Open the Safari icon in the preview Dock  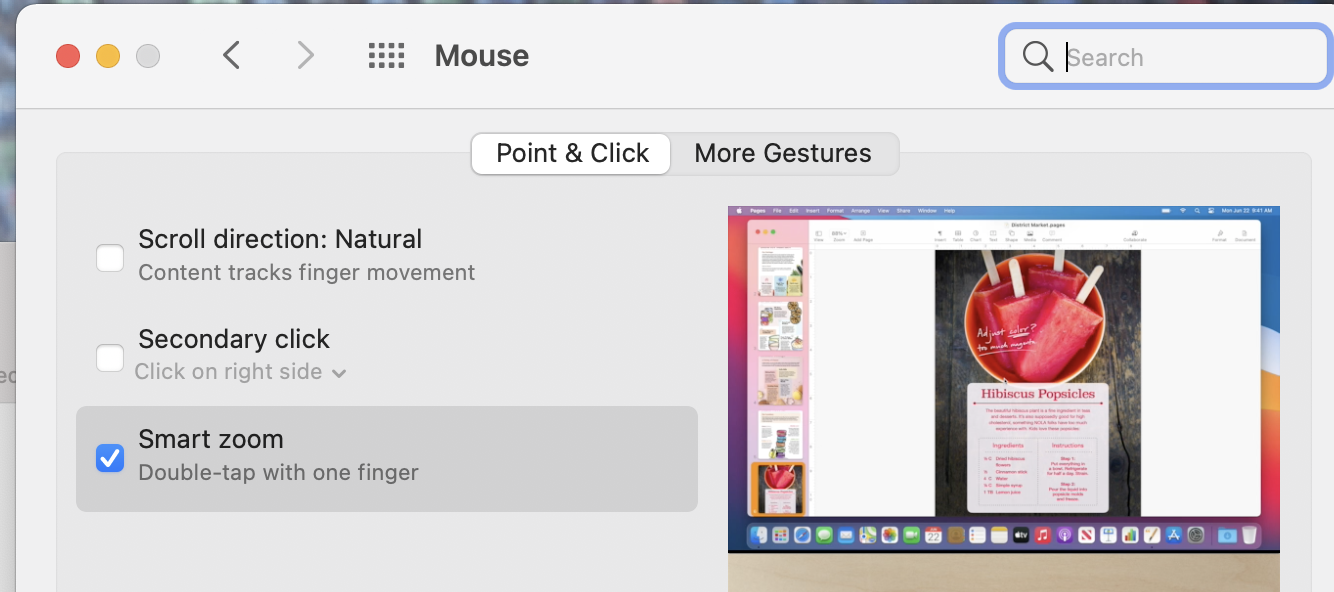(x=800, y=533)
